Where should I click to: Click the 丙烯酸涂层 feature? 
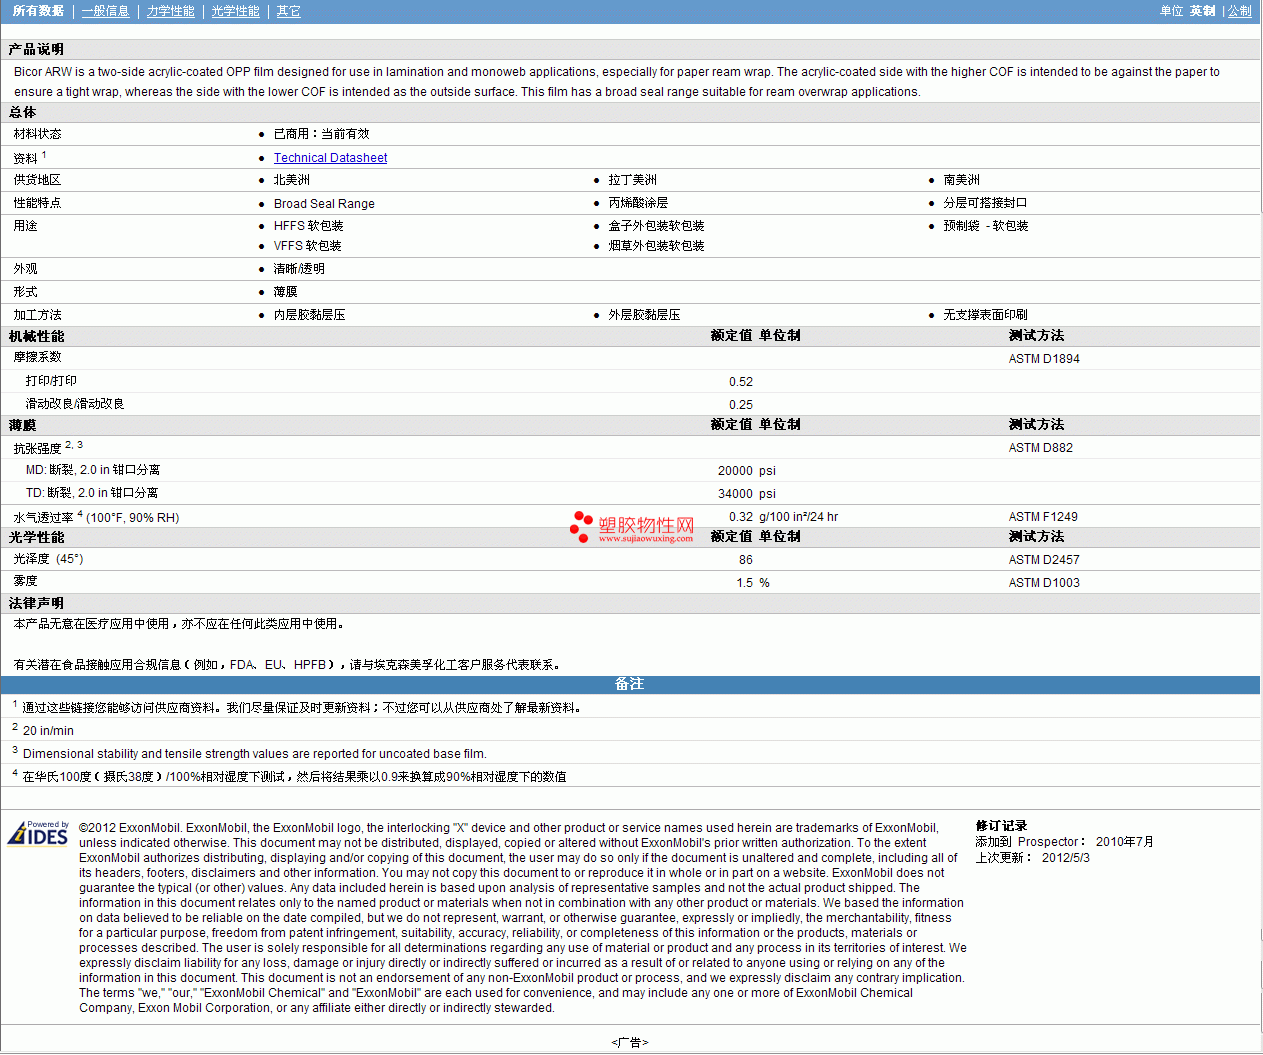[638, 203]
